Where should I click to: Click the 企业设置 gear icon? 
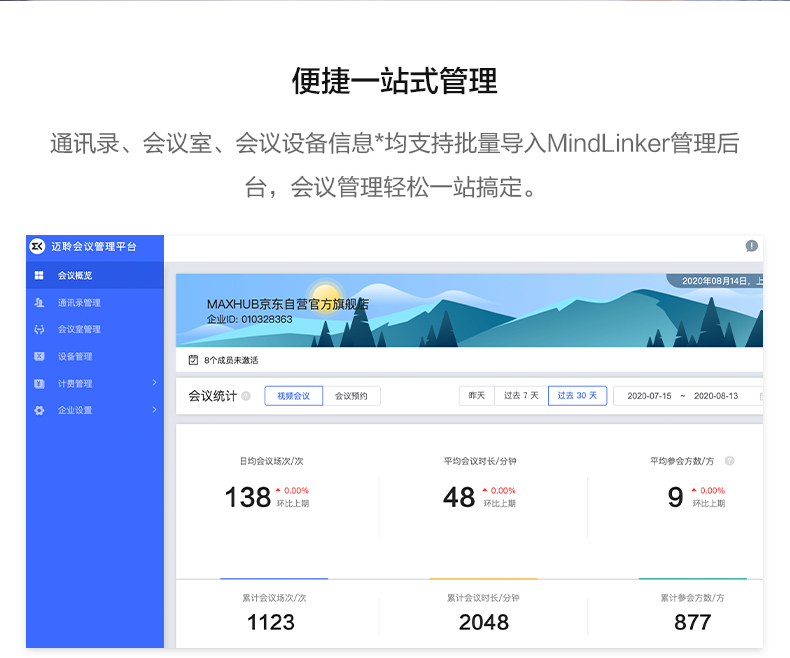pyautogui.click(x=39, y=410)
